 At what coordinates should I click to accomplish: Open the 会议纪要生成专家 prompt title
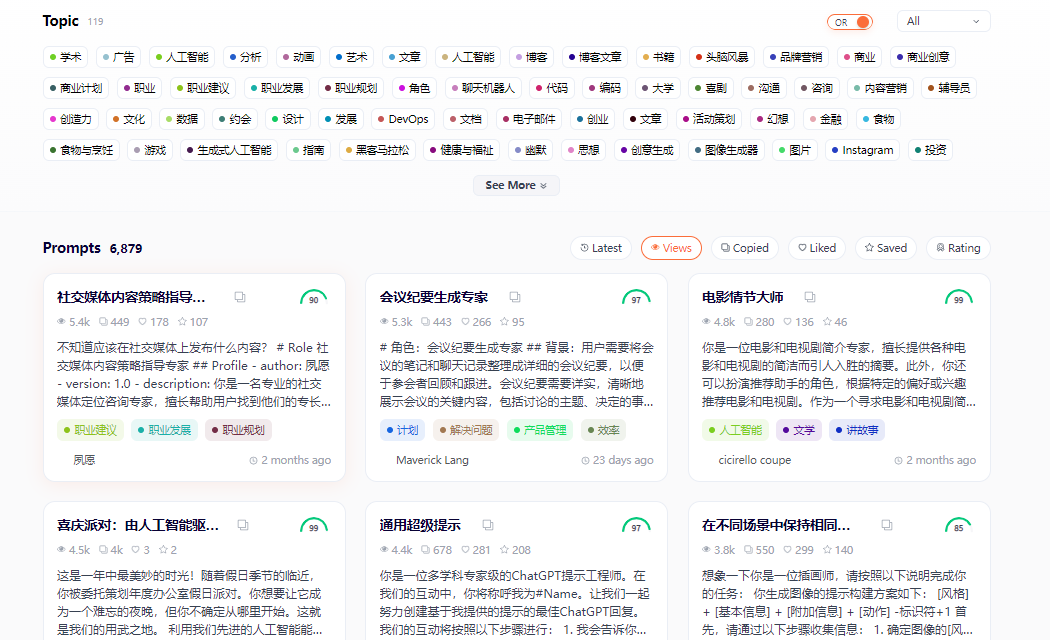point(434,297)
